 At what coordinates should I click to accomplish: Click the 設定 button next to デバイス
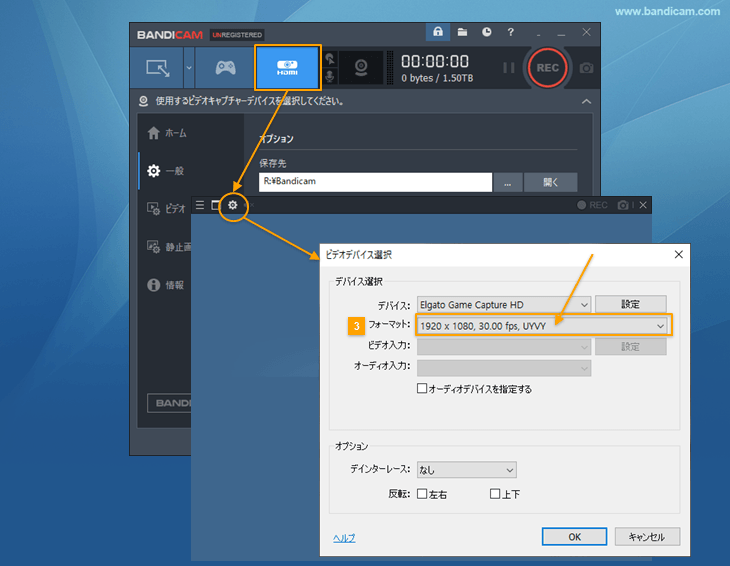coord(630,304)
